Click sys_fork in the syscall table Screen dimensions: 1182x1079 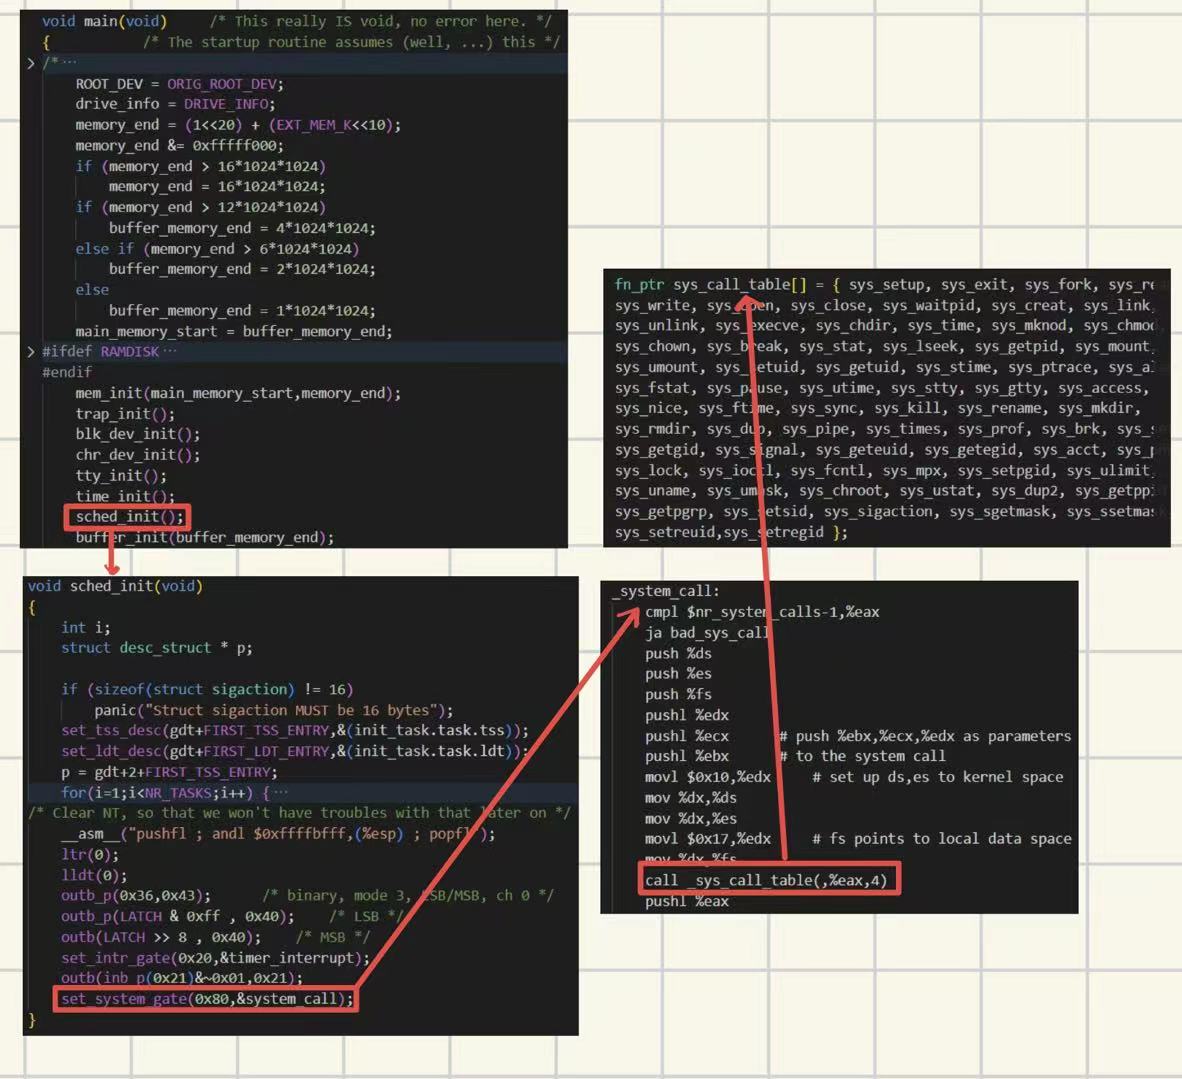tap(1058, 284)
